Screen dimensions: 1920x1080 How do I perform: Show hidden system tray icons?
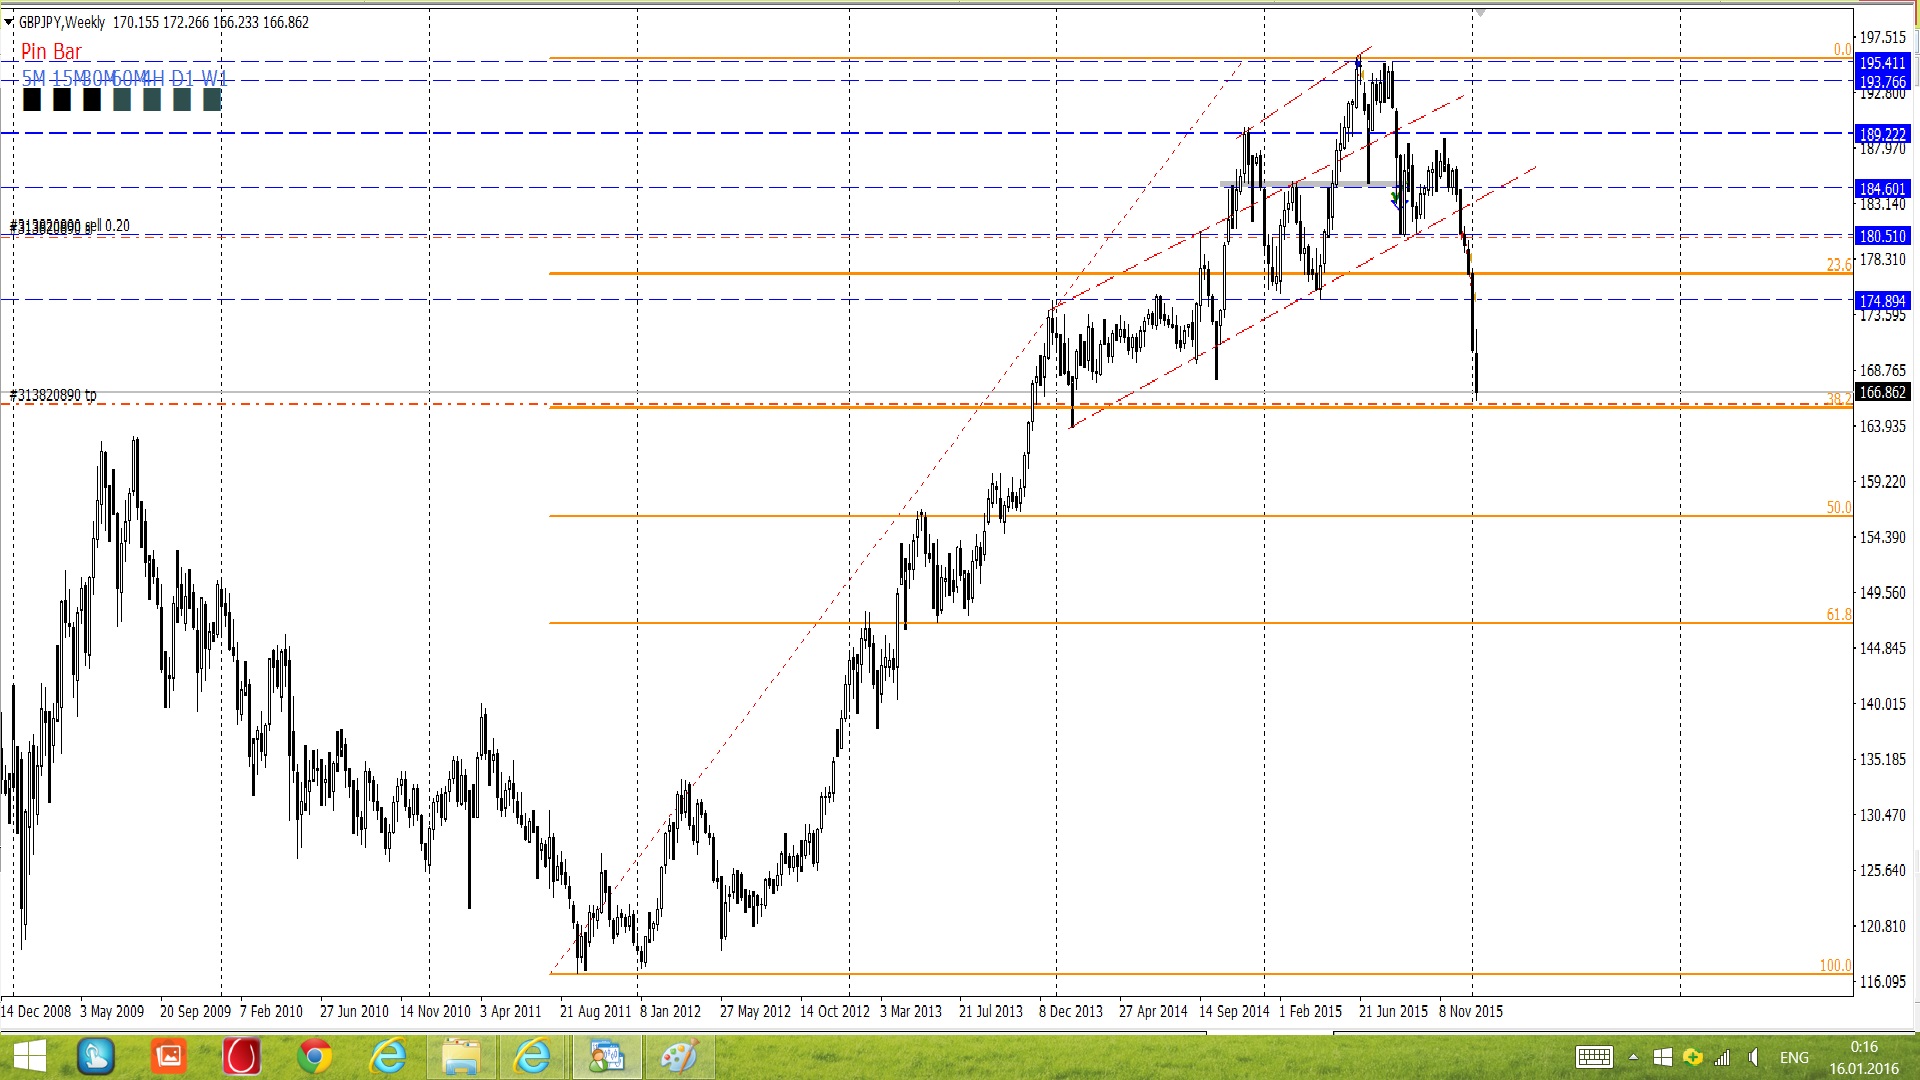(x=1633, y=1057)
